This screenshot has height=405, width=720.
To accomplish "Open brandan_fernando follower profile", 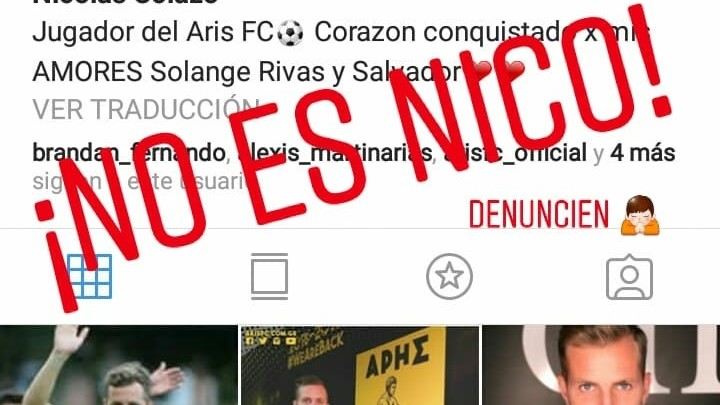I will point(129,153).
